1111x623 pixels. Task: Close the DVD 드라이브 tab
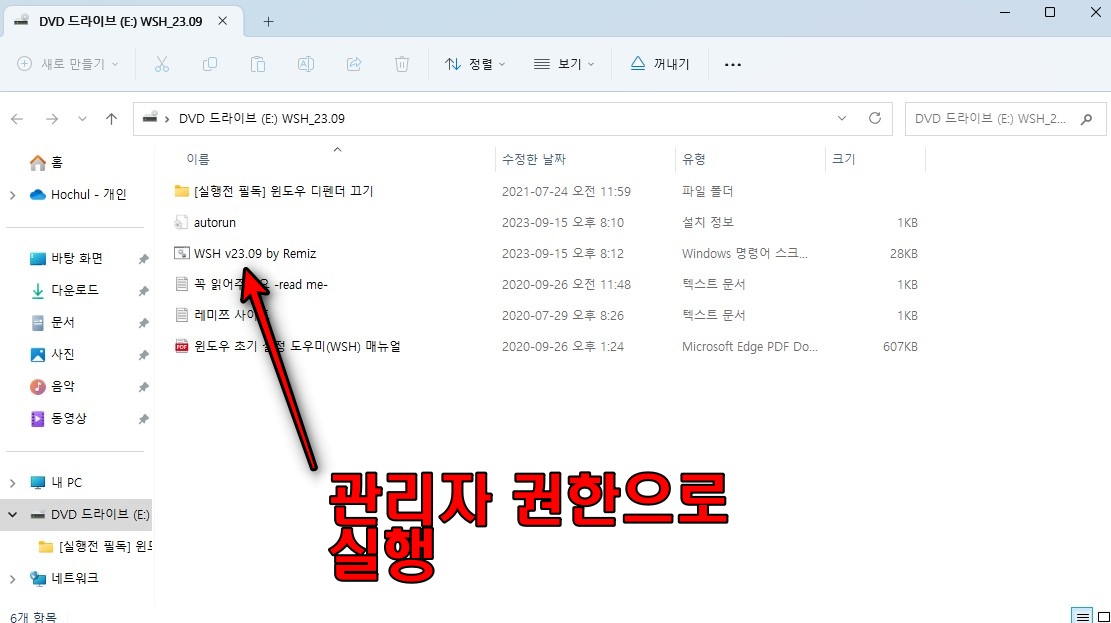coord(222,21)
